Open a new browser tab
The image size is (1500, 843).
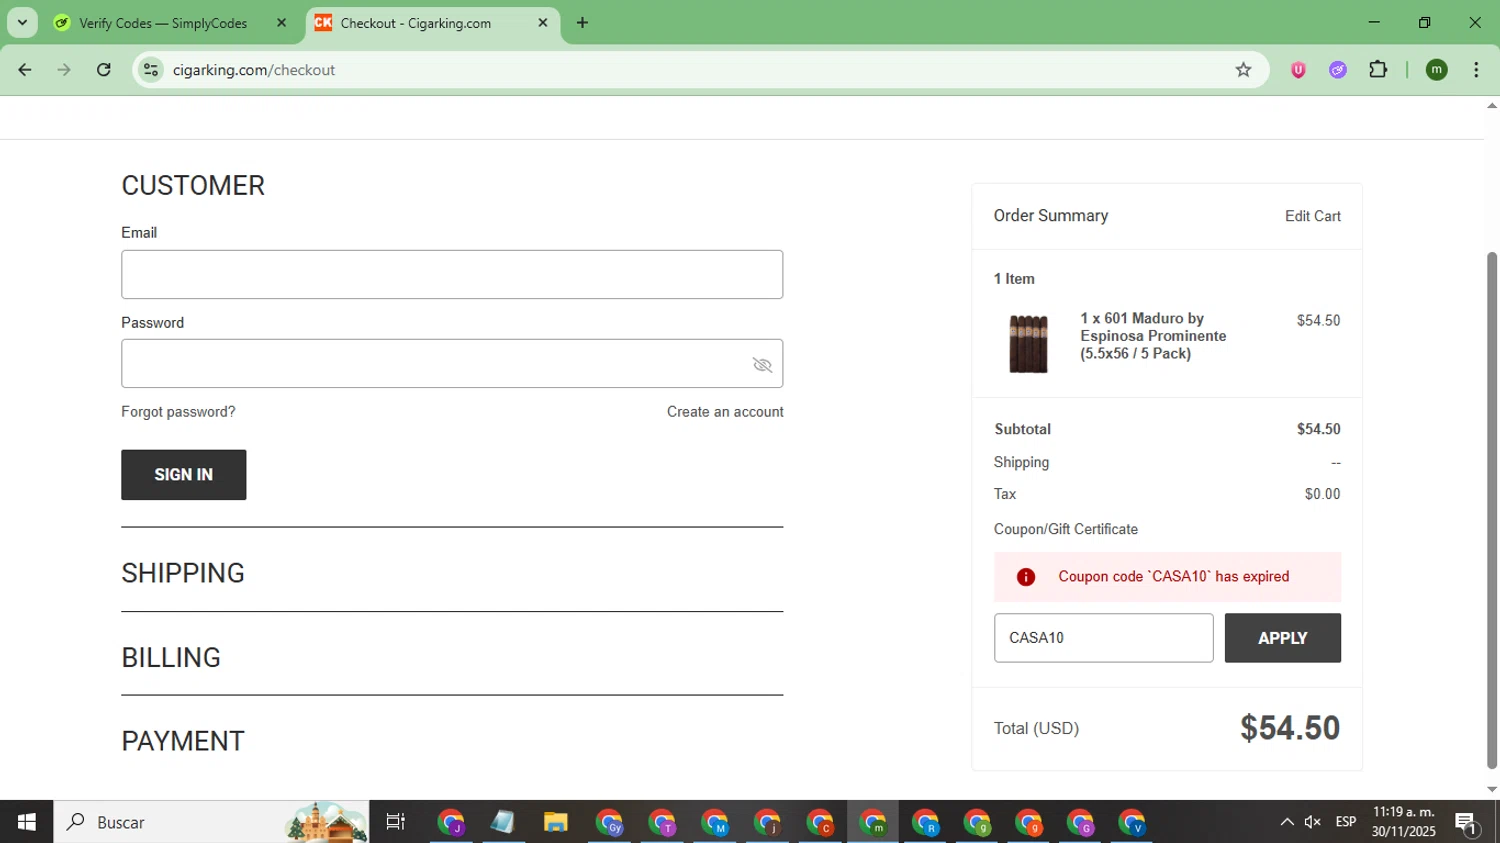click(x=582, y=23)
